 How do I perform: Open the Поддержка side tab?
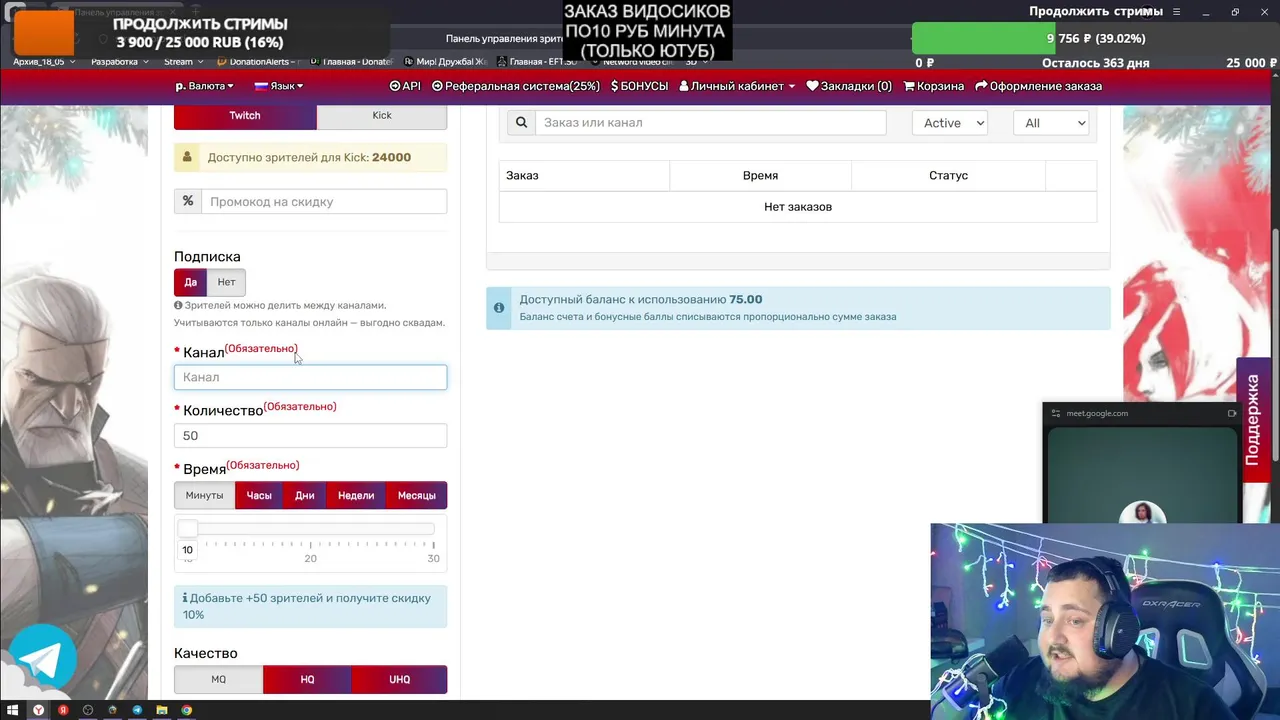1253,419
